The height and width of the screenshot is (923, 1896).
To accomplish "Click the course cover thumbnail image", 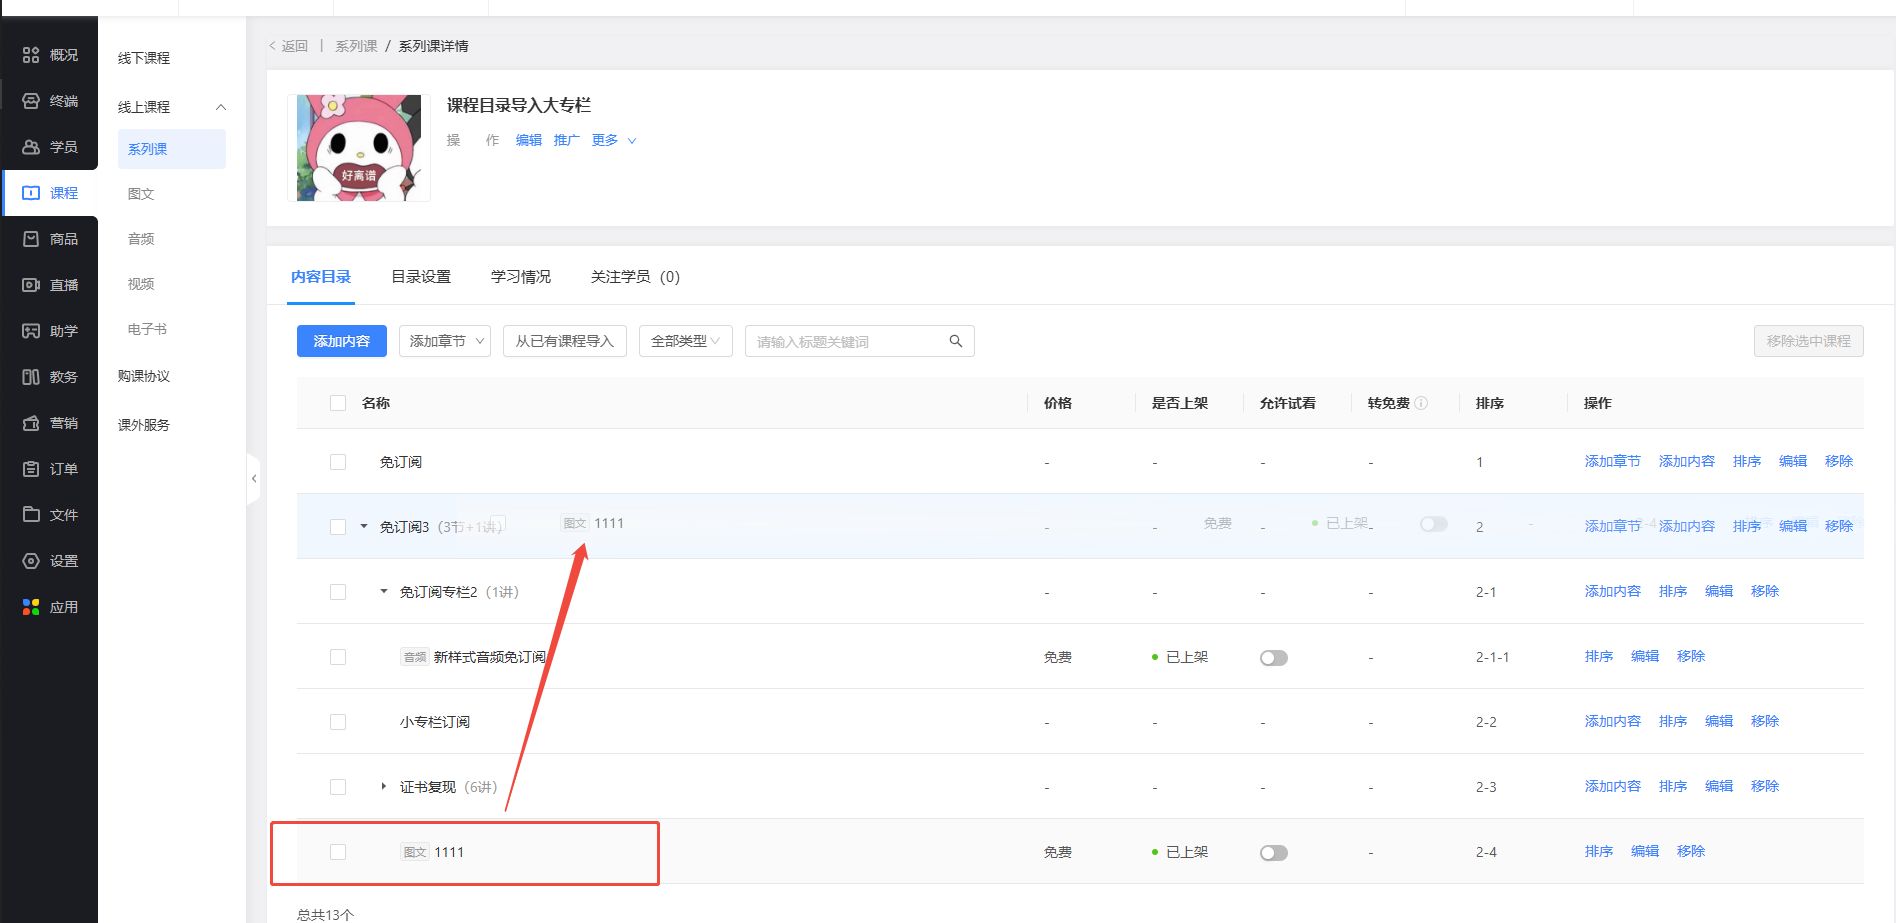I will click(x=358, y=148).
